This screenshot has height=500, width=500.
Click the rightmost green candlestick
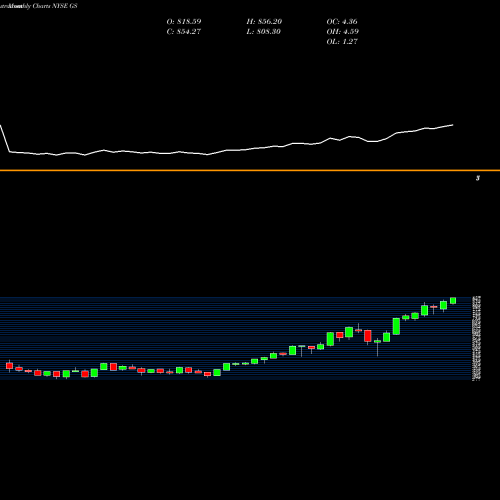(x=453, y=300)
